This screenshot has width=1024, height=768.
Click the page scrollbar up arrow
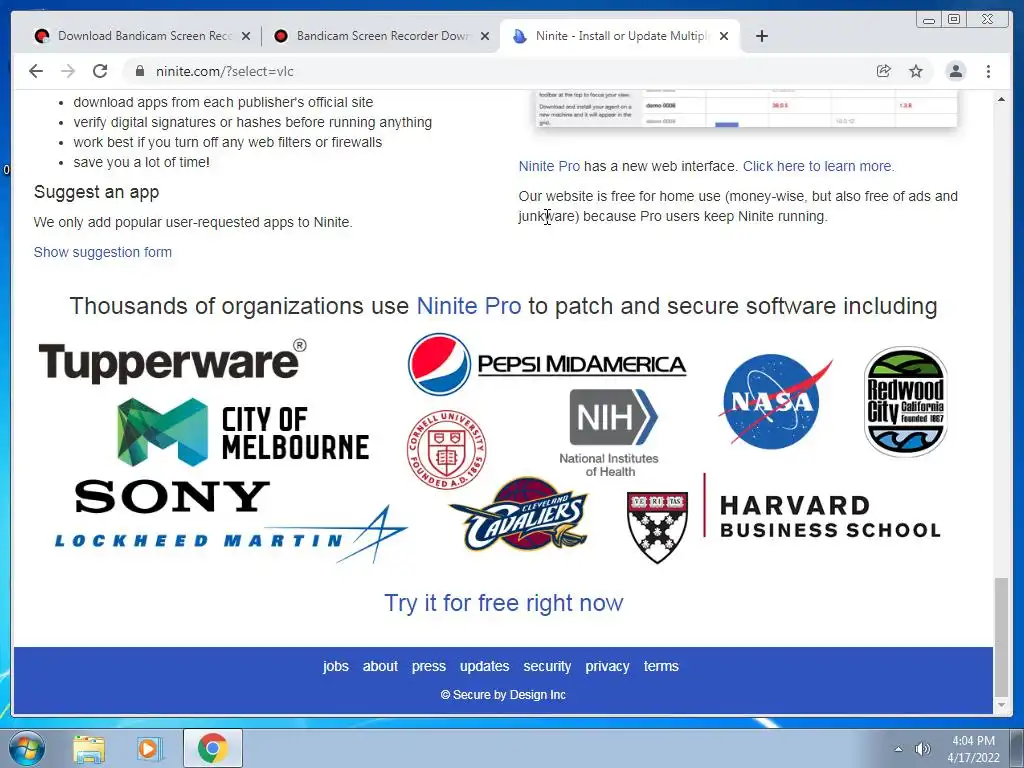(x=1001, y=99)
